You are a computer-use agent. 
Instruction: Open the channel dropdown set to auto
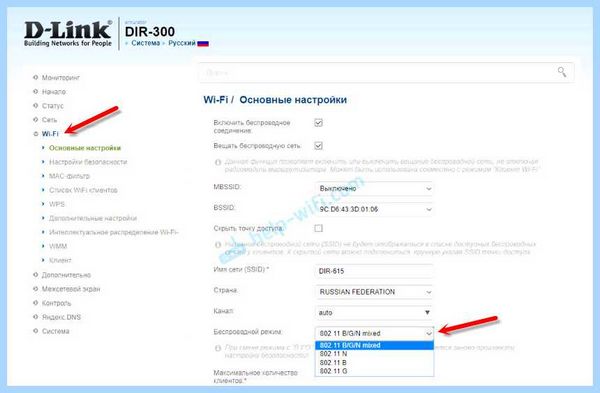coord(374,313)
